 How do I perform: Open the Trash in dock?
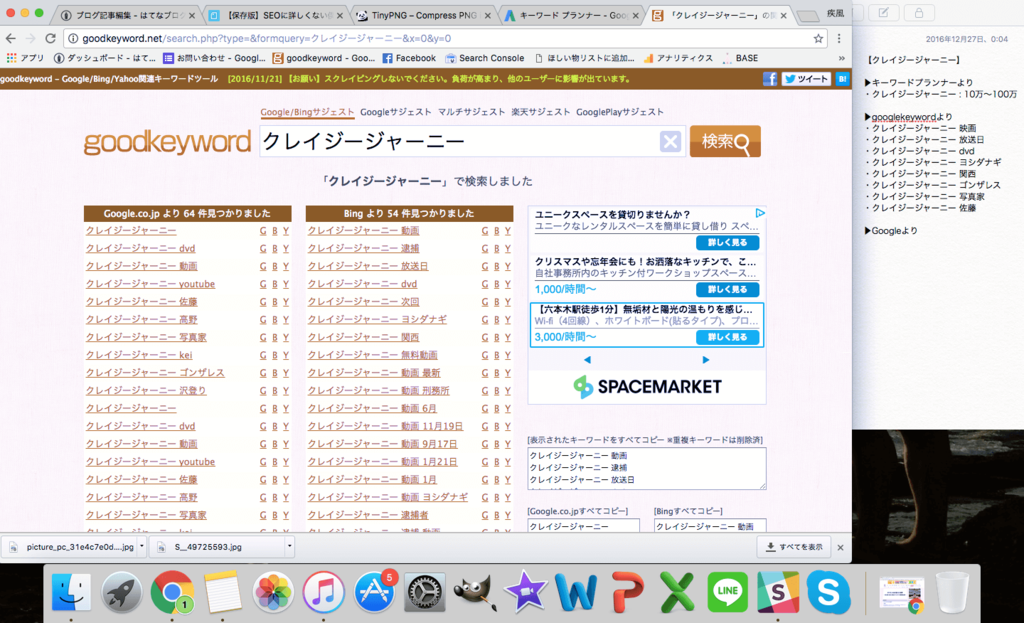click(x=952, y=592)
